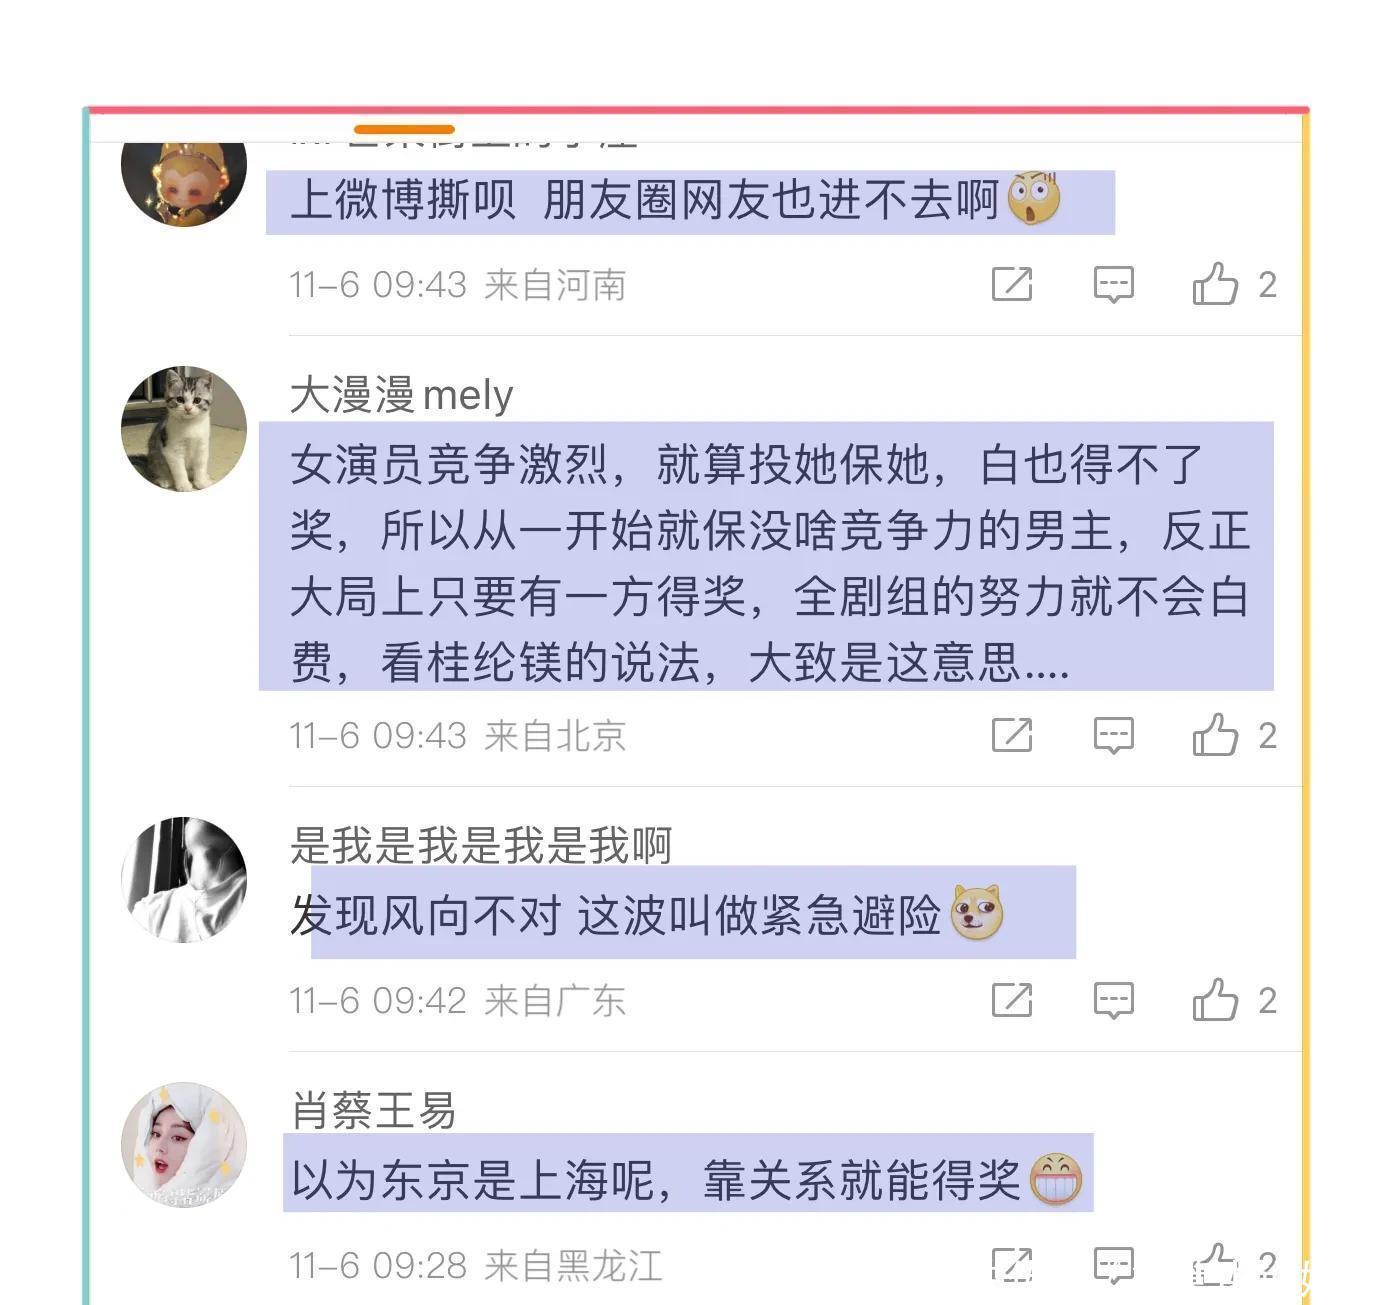Screen dimensions: 1388x1305
Task: Reply to the 河南 comment
Action: pyautogui.click(x=1113, y=284)
